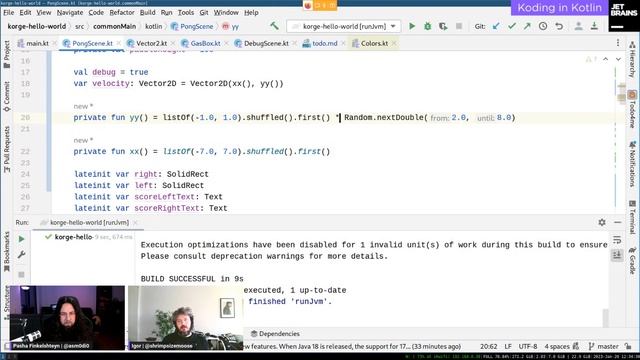The height and width of the screenshot is (360, 640).
Task: Open Dependencies tab at bottom
Action: (x=275, y=333)
